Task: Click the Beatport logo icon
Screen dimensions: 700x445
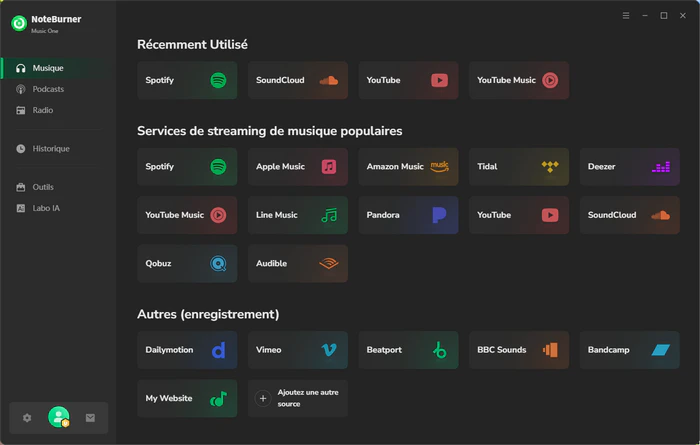Action: (x=440, y=350)
